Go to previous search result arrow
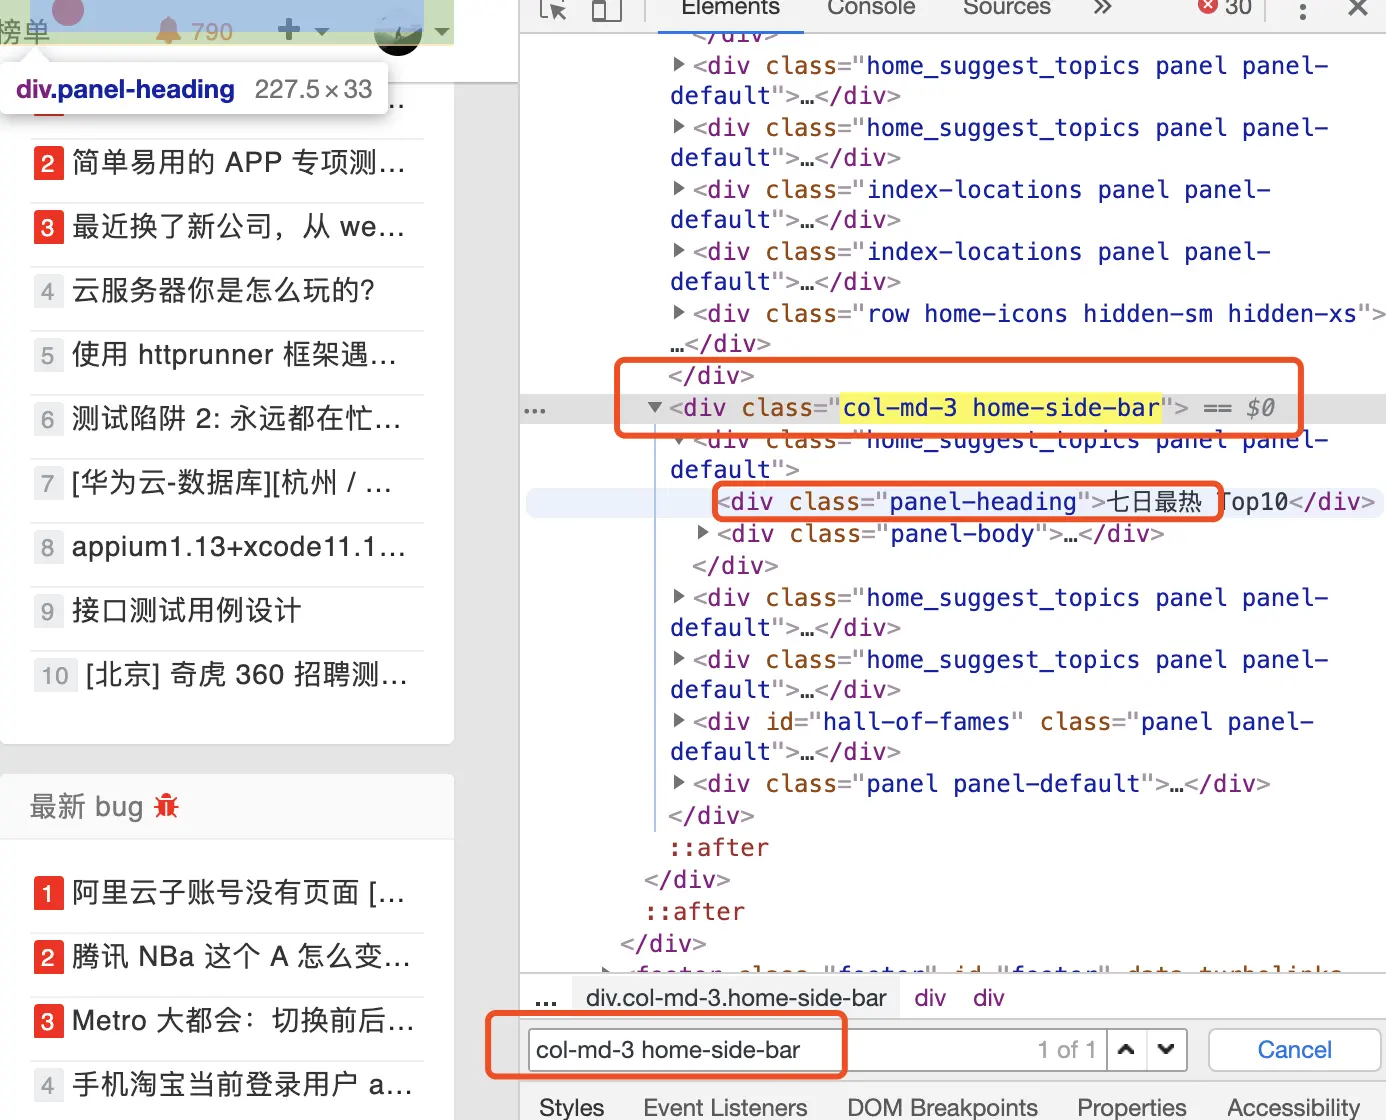Image resolution: width=1386 pixels, height=1120 pixels. [x=1126, y=1049]
